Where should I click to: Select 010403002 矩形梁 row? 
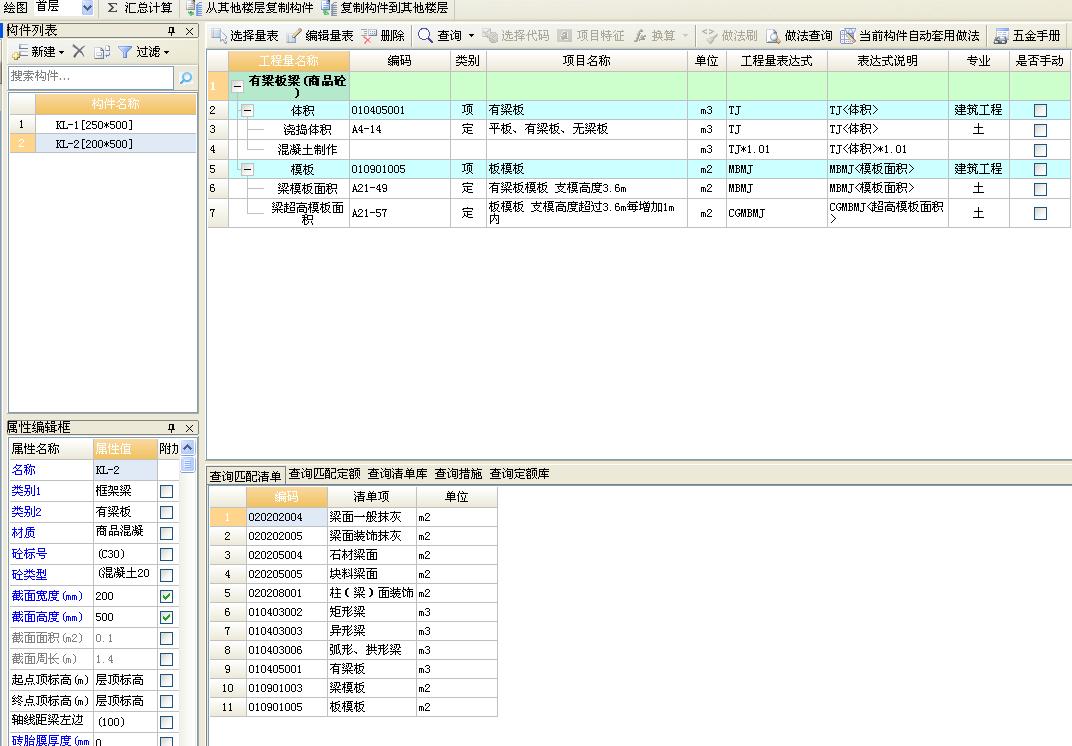(353, 612)
